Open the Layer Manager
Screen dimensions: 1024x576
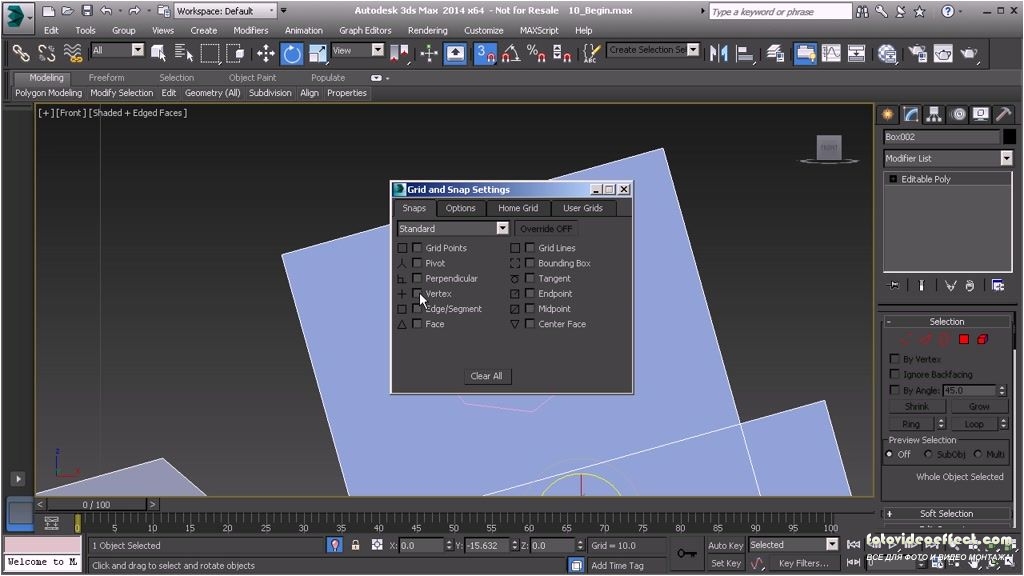(x=775, y=53)
